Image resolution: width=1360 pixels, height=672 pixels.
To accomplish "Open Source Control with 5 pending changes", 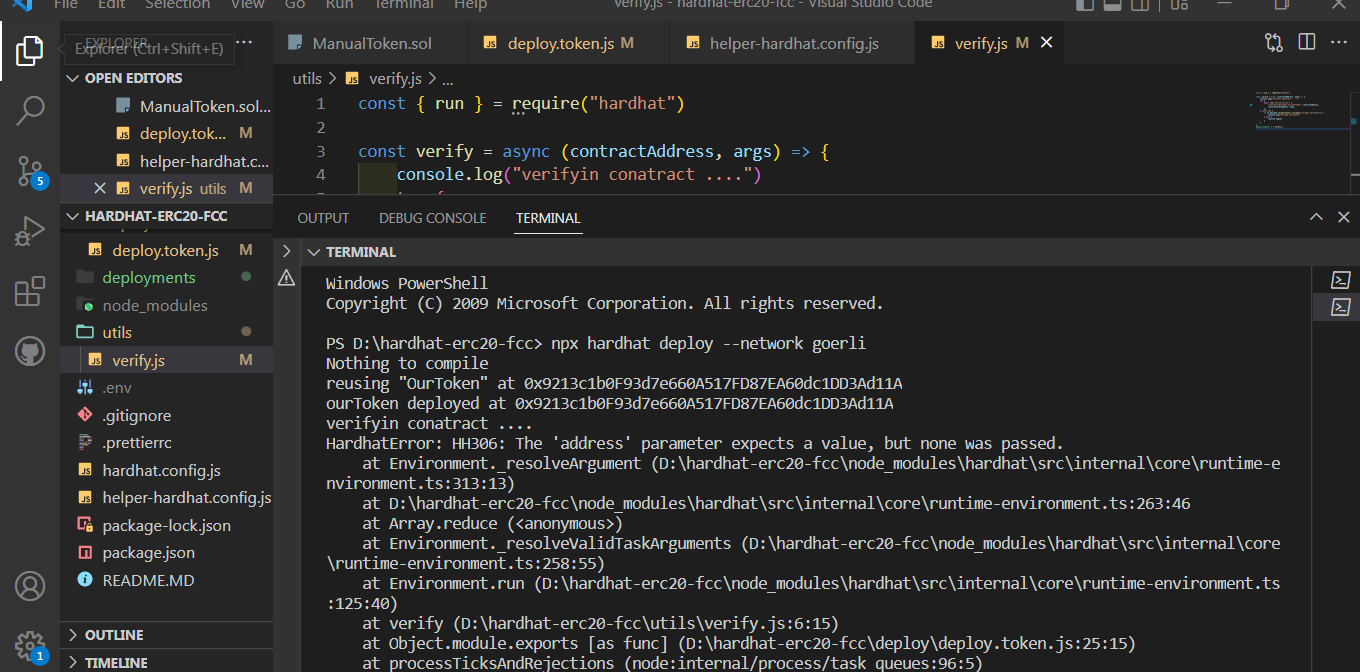I will [x=30, y=172].
